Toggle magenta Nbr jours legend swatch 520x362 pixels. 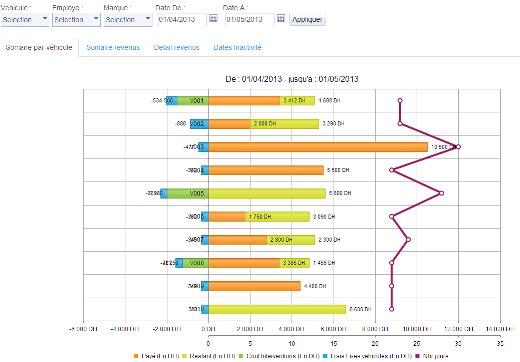point(418,356)
